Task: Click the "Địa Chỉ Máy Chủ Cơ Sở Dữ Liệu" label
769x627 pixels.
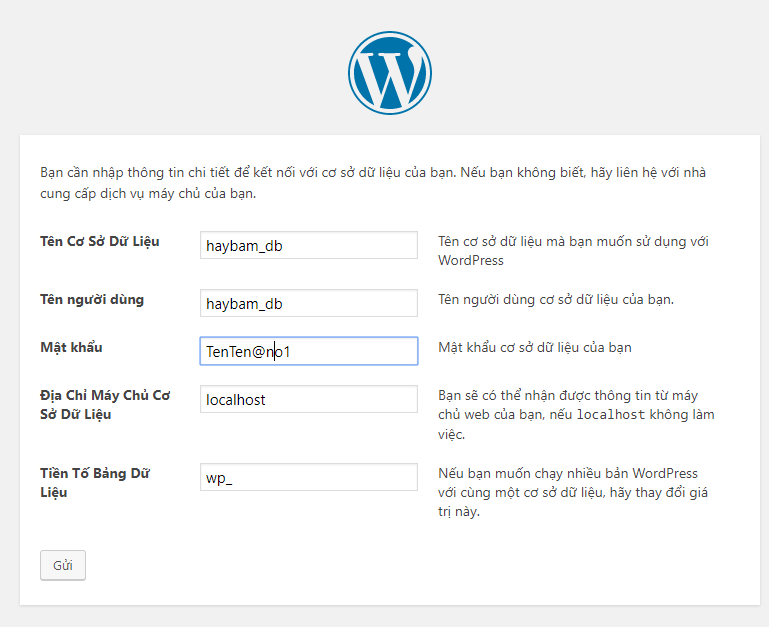Action: [x=105, y=405]
